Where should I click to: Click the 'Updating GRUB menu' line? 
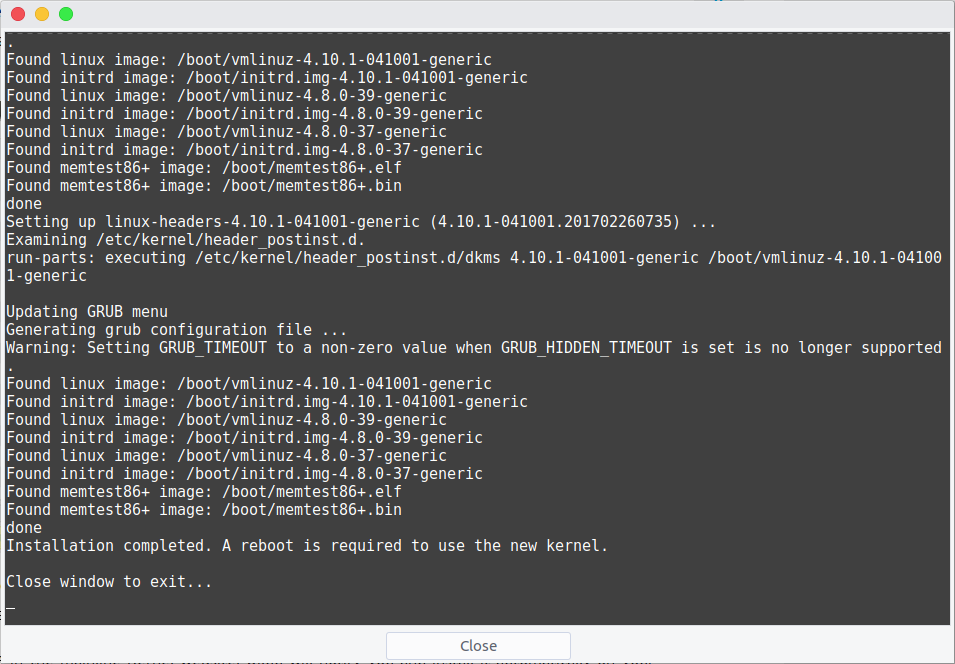point(86,312)
